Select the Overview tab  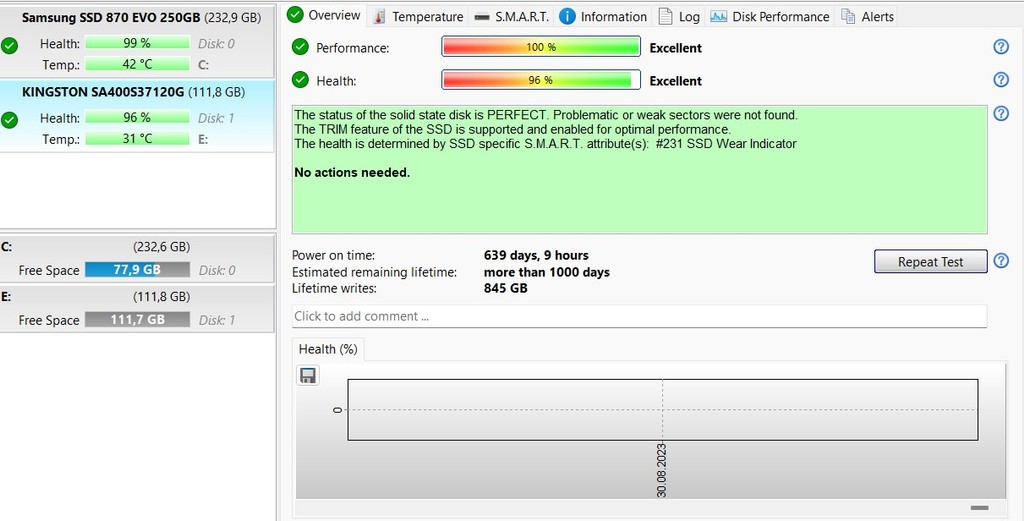click(x=325, y=14)
